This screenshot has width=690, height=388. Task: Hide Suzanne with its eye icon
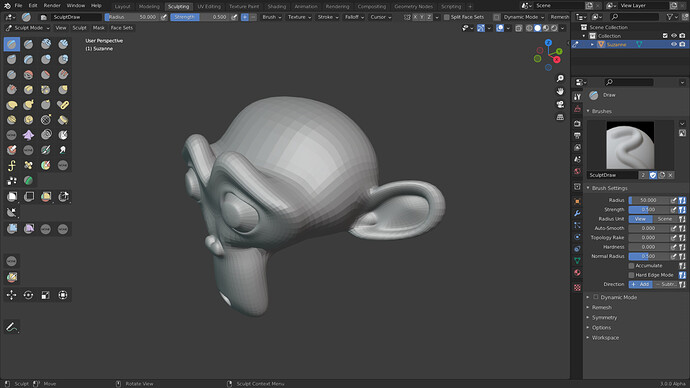[674, 44]
